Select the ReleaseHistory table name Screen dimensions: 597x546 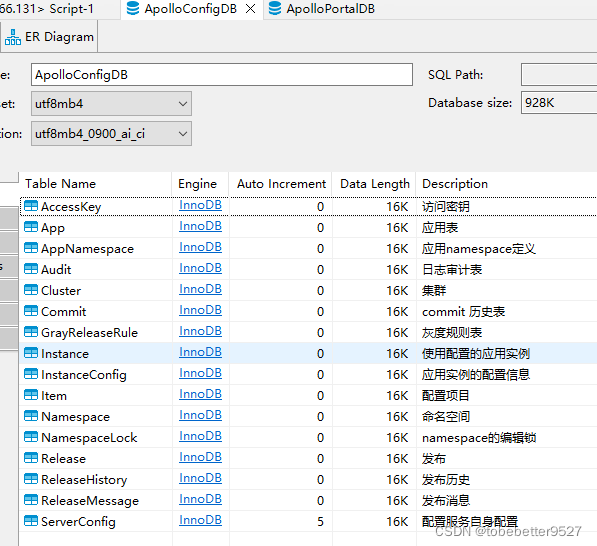click(84, 480)
